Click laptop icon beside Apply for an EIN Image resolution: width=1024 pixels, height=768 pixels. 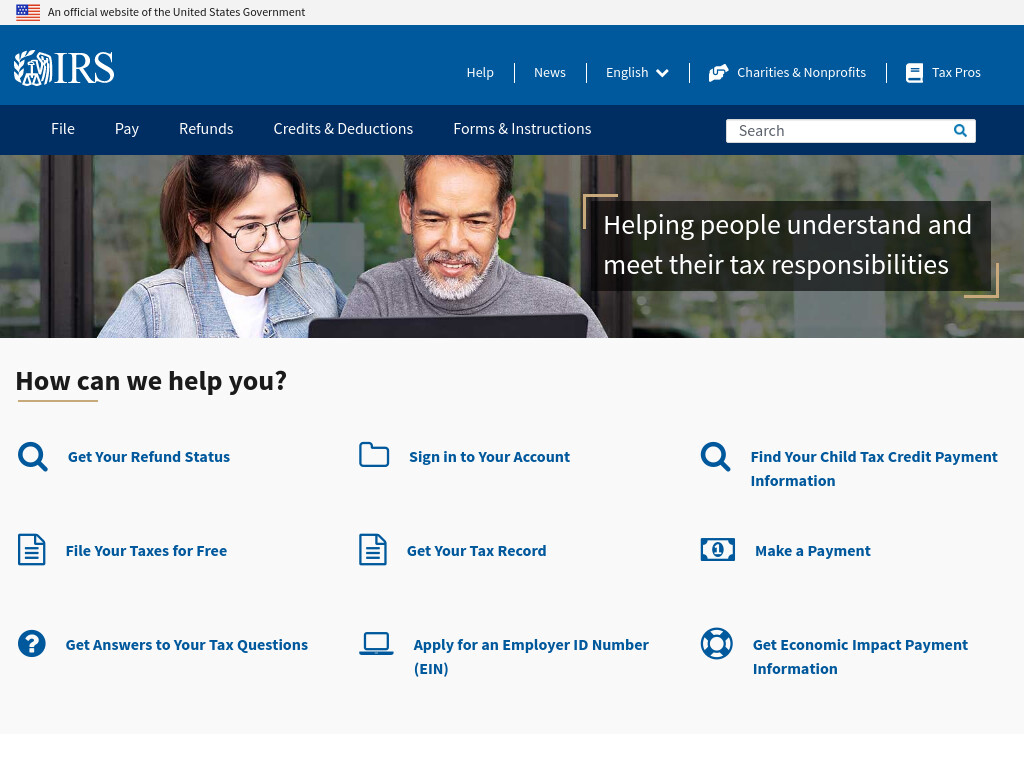coord(376,643)
